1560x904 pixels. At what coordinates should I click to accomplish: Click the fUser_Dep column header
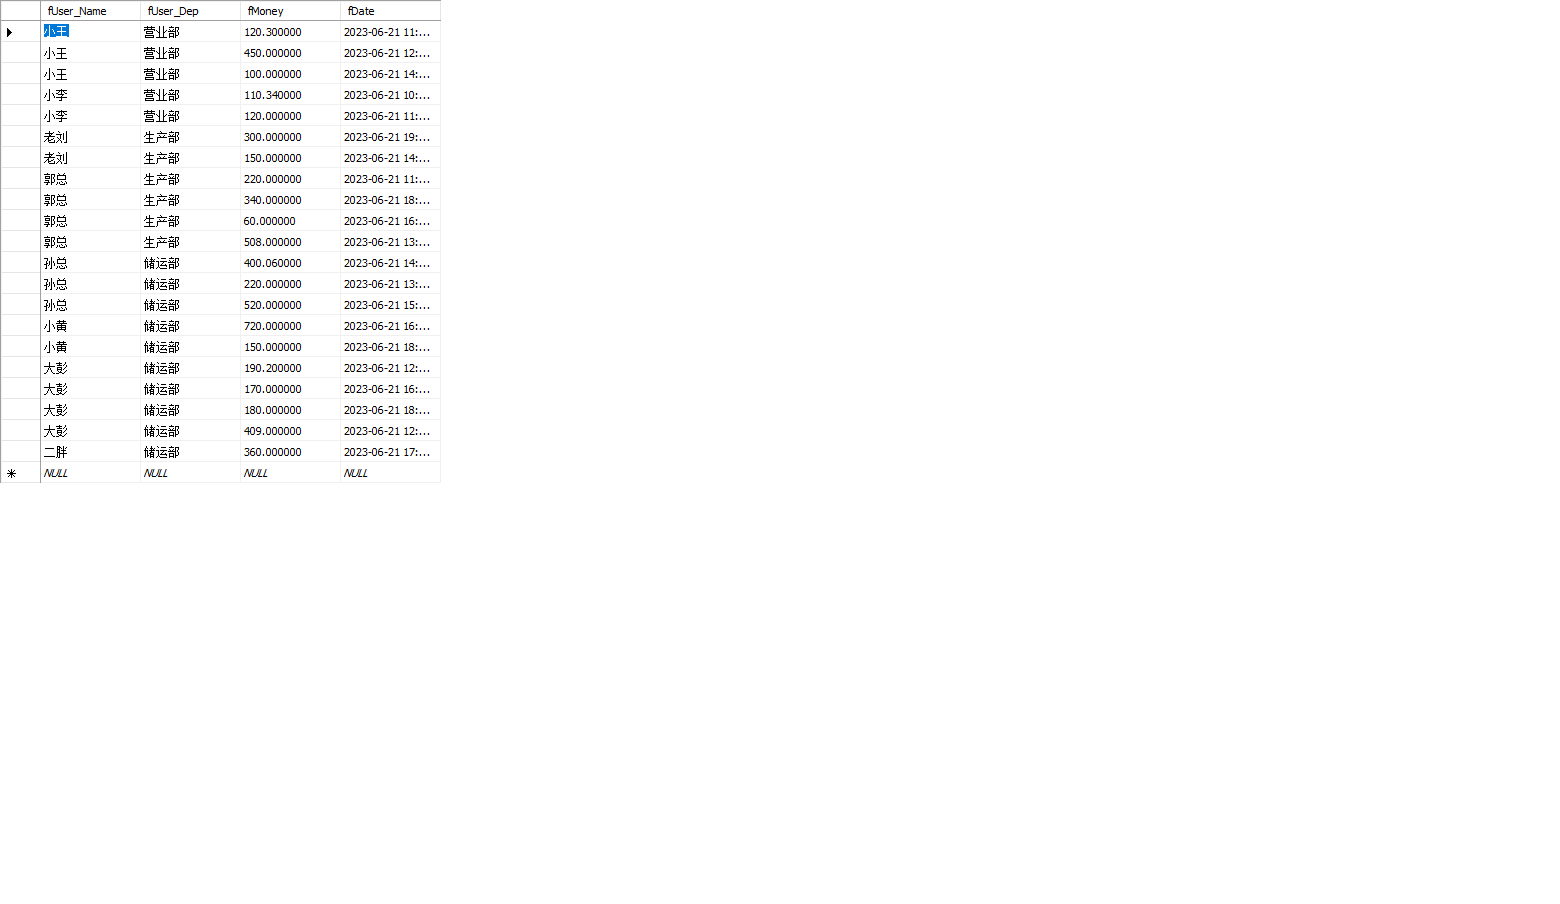(x=190, y=11)
